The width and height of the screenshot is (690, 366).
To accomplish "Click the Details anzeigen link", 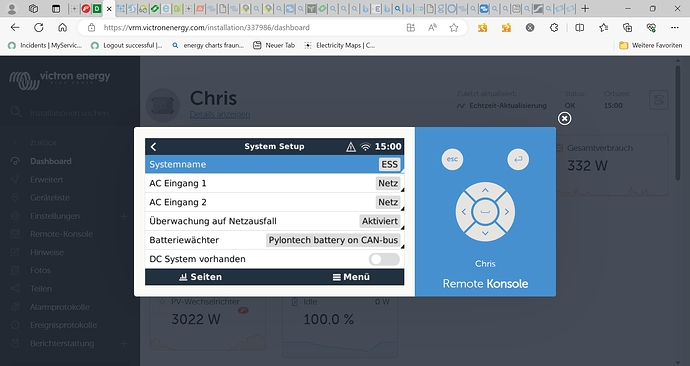I will 220,114.
